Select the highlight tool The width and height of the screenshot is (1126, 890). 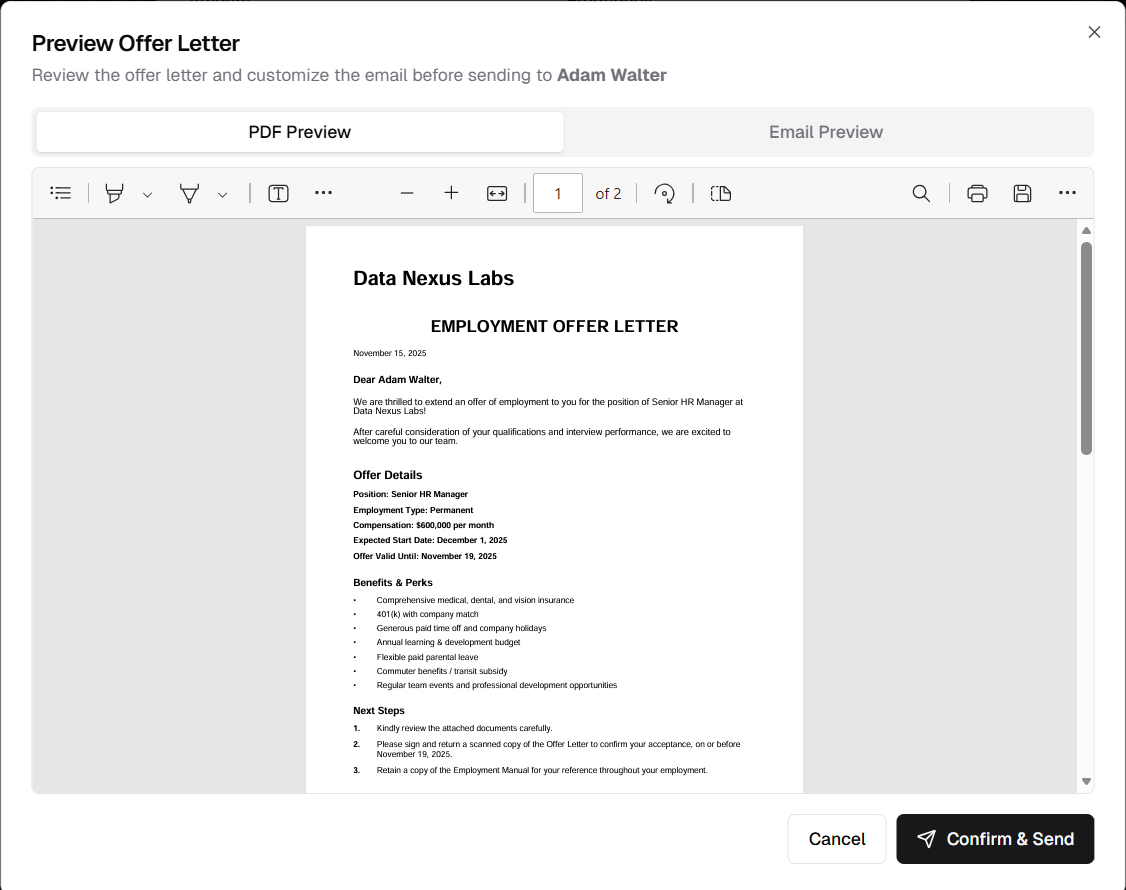click(115, 193)
